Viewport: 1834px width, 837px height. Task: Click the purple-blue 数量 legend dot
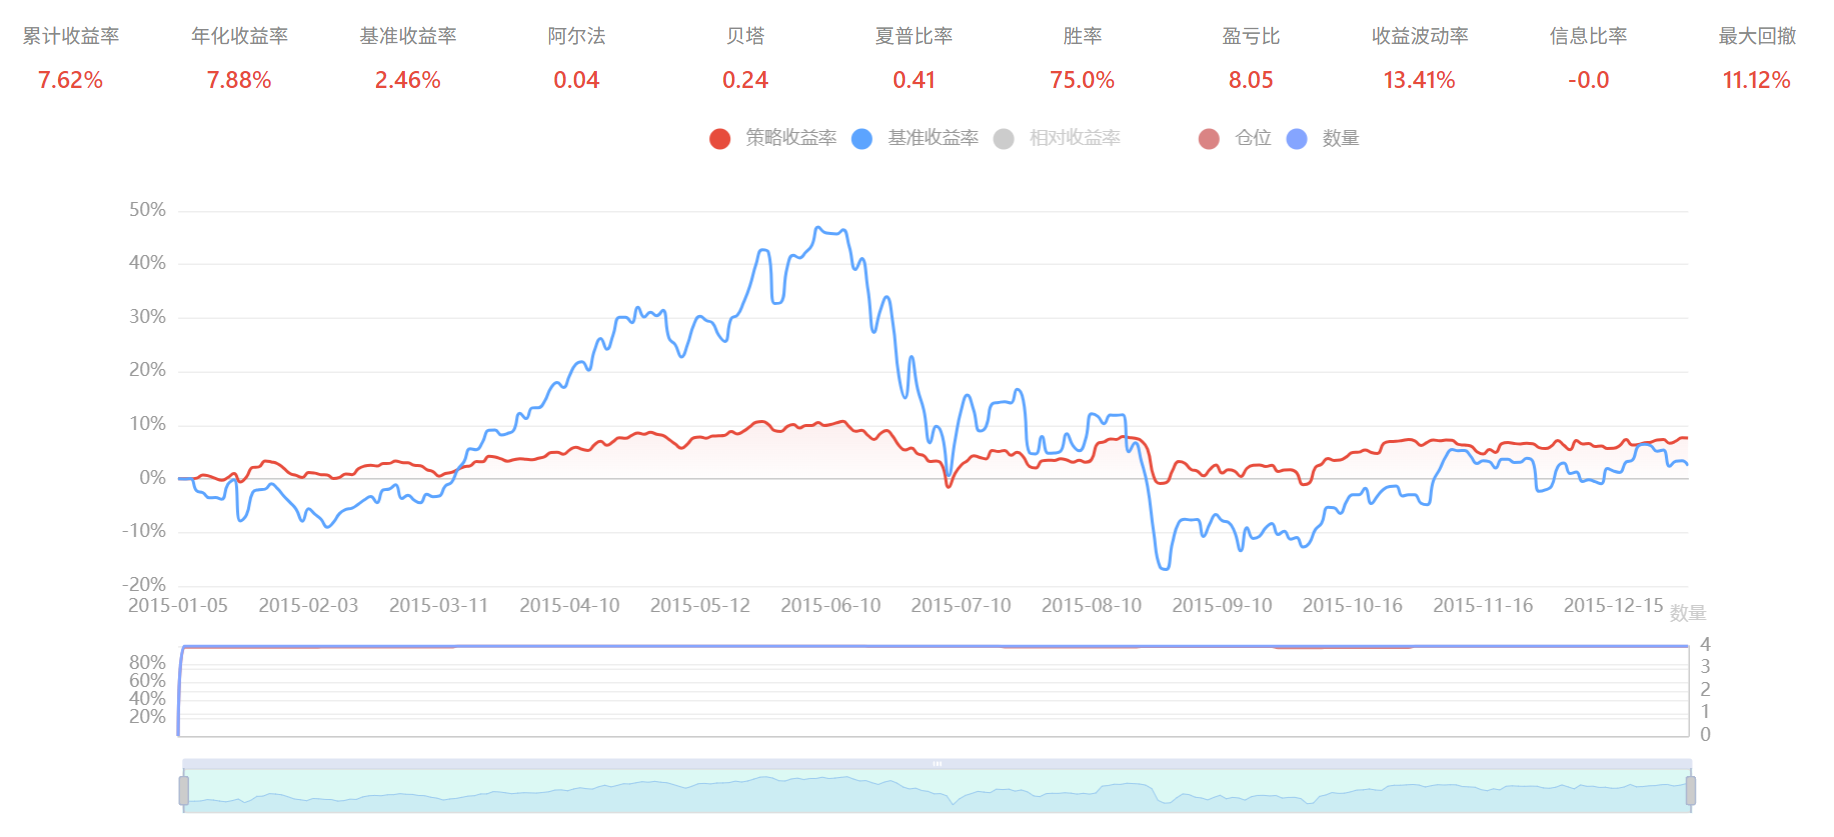(x=1296, y=139)
